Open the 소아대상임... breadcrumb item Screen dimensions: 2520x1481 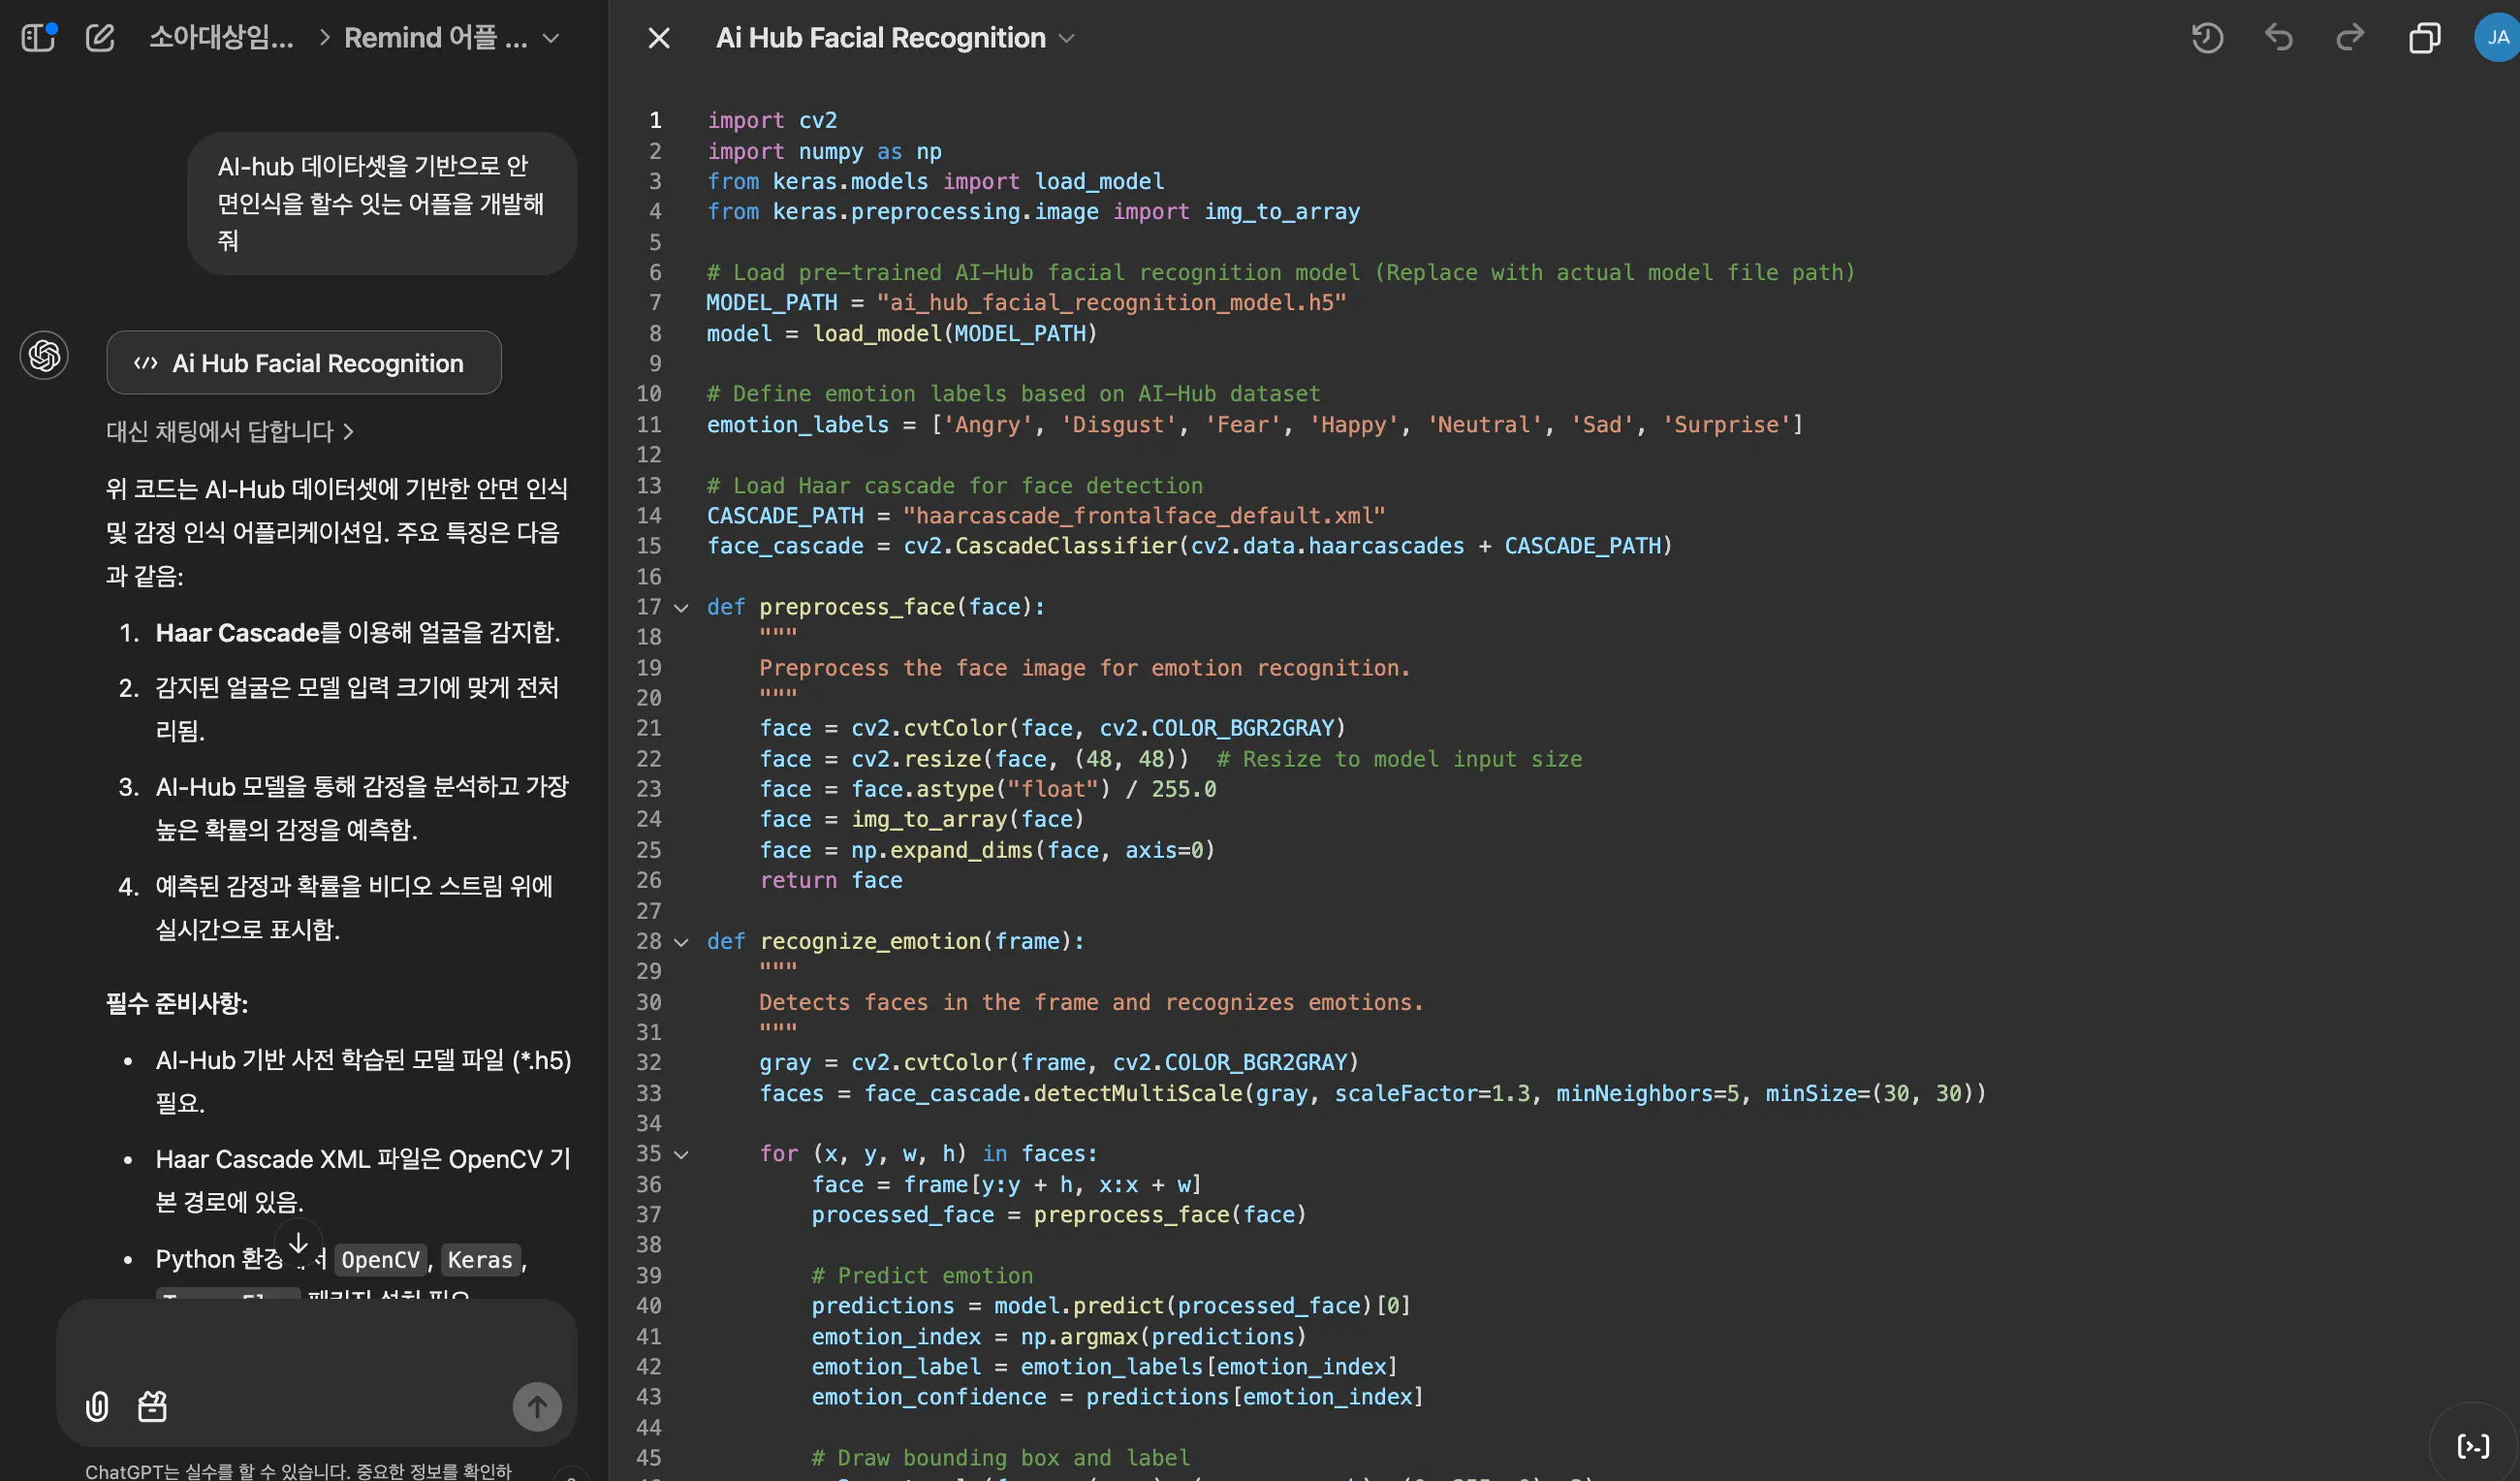tap(221, 38)
